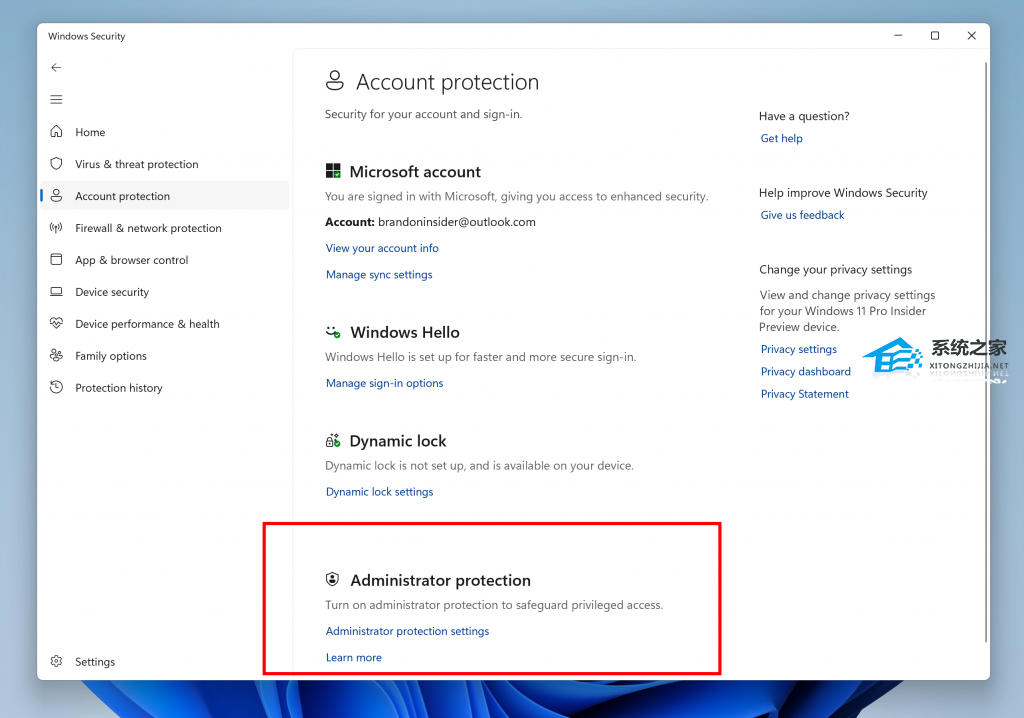Screen dimensions: 1024x718
Task: Go to Protection history page
Action: [118, 388]
